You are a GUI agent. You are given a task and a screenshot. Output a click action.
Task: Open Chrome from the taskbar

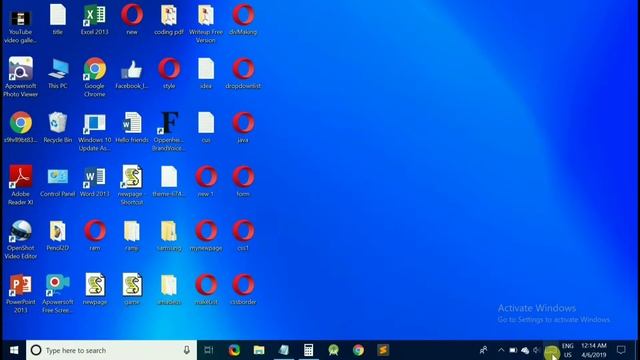(x=358, y=350)
